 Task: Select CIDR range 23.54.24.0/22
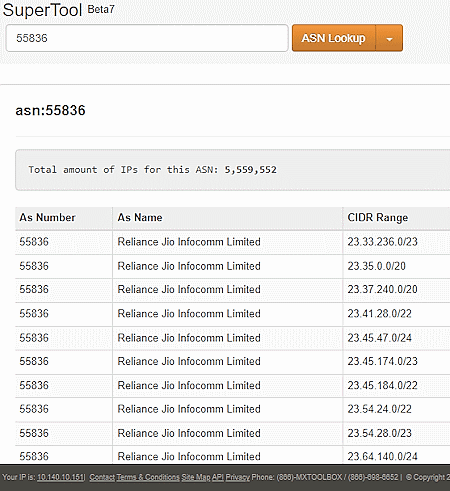point(379,409)
